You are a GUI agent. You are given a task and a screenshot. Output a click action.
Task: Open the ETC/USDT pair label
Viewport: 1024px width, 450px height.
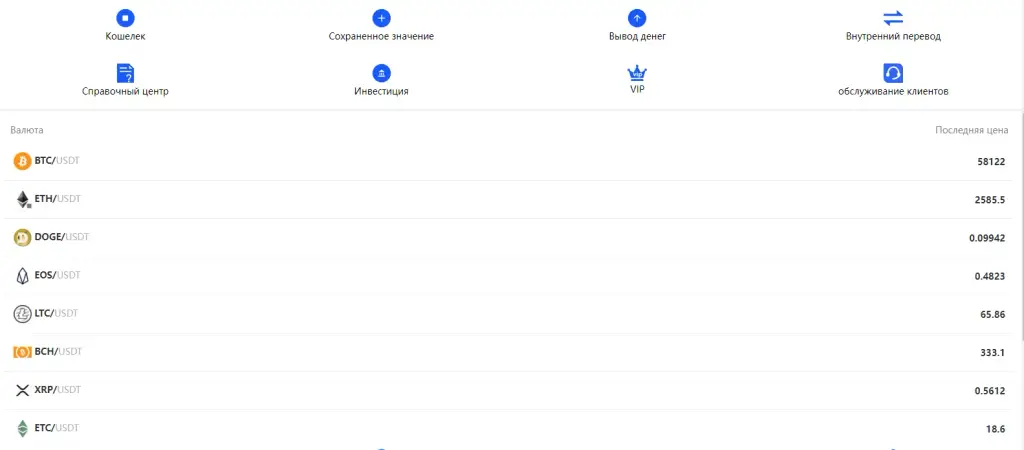(57, 428)
